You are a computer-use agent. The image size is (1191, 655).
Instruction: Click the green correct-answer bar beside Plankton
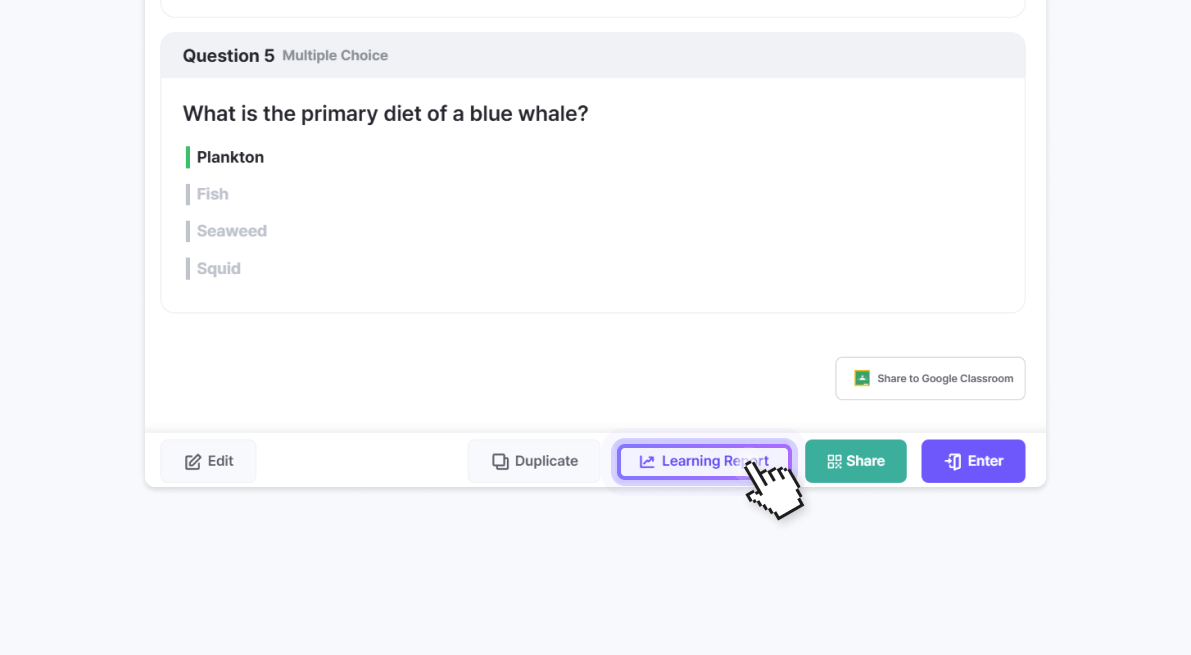pyautogui.click(x=188, y=157)
